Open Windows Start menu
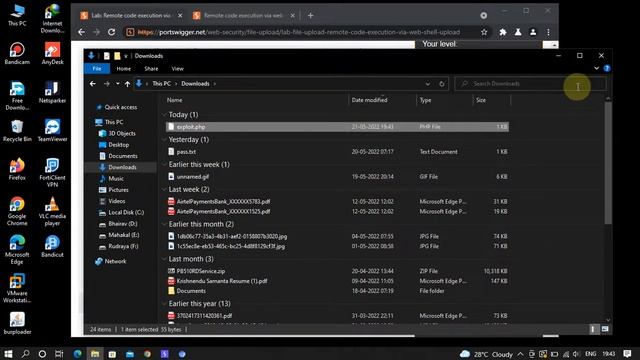 tap(8, 354)
